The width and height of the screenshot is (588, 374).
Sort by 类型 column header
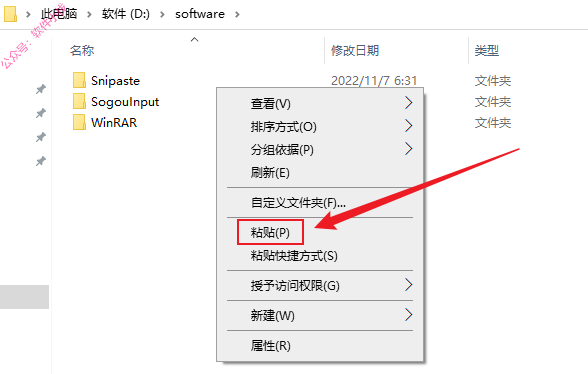(x=487, y=50)
